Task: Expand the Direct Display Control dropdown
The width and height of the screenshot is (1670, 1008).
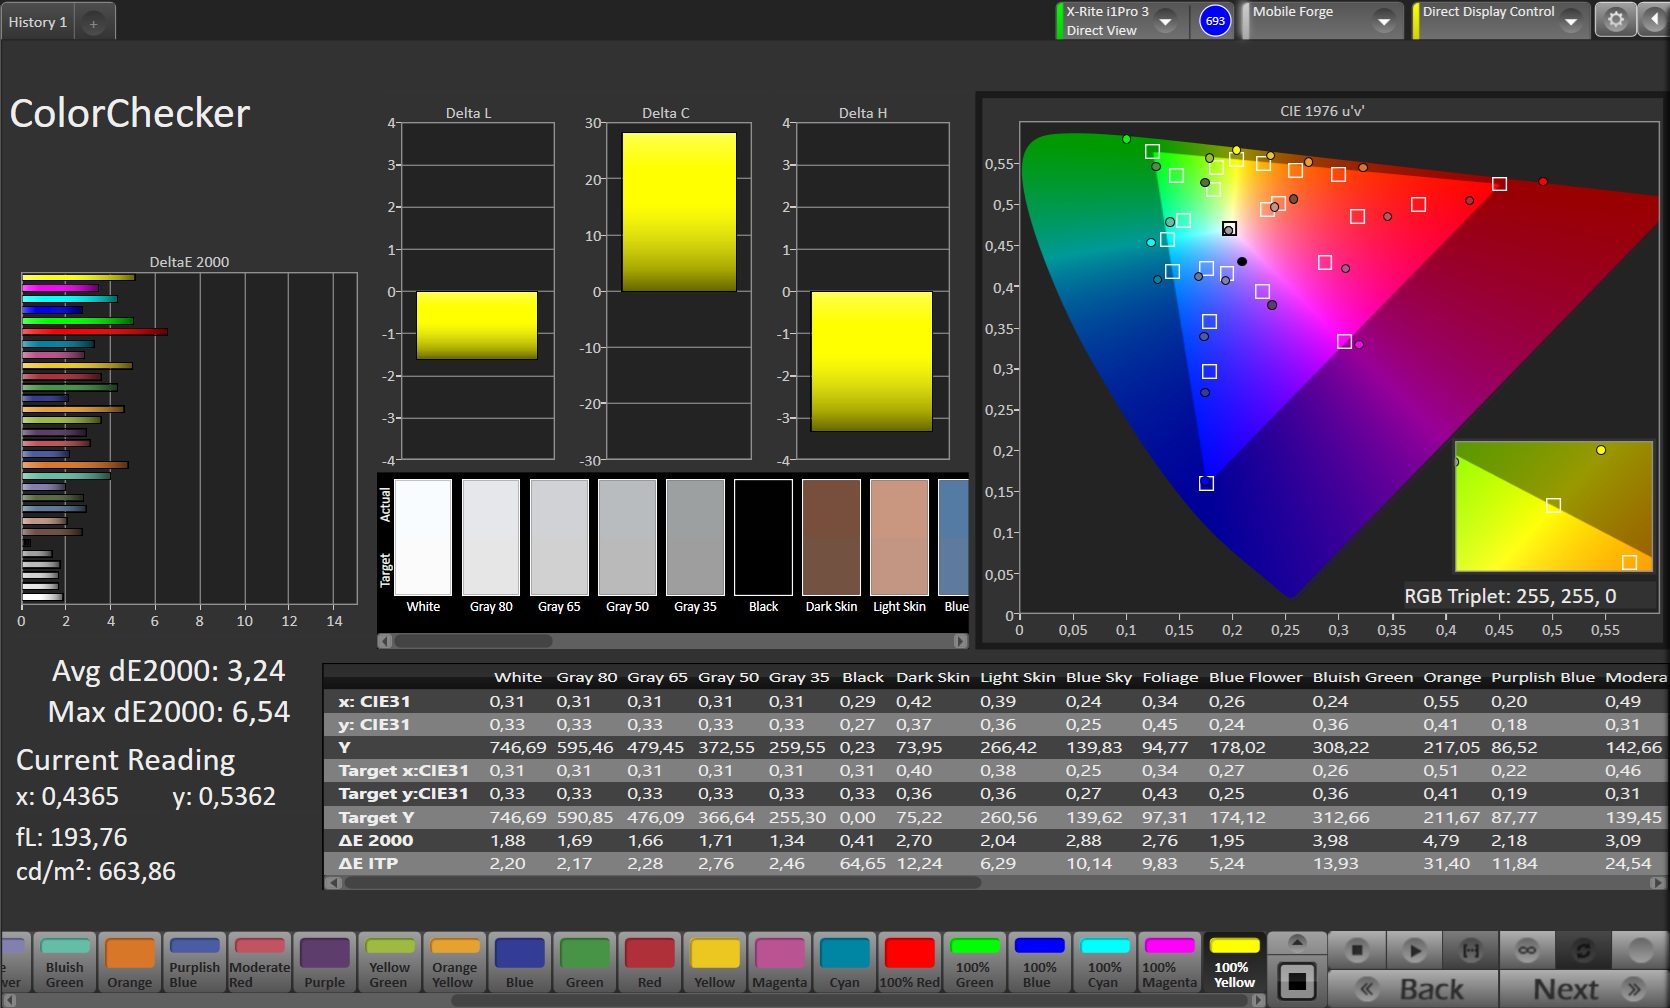Action: (1571, 21)
